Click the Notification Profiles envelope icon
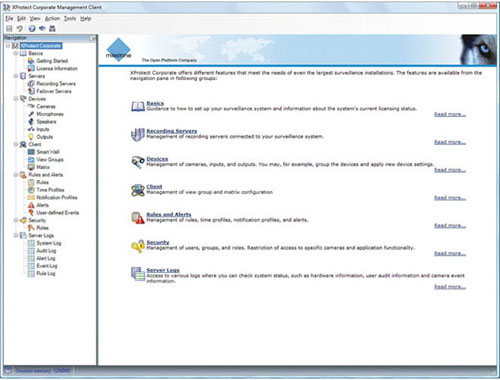Image resolution: width=500 pixels, height=380 pixels. point(31,197)
